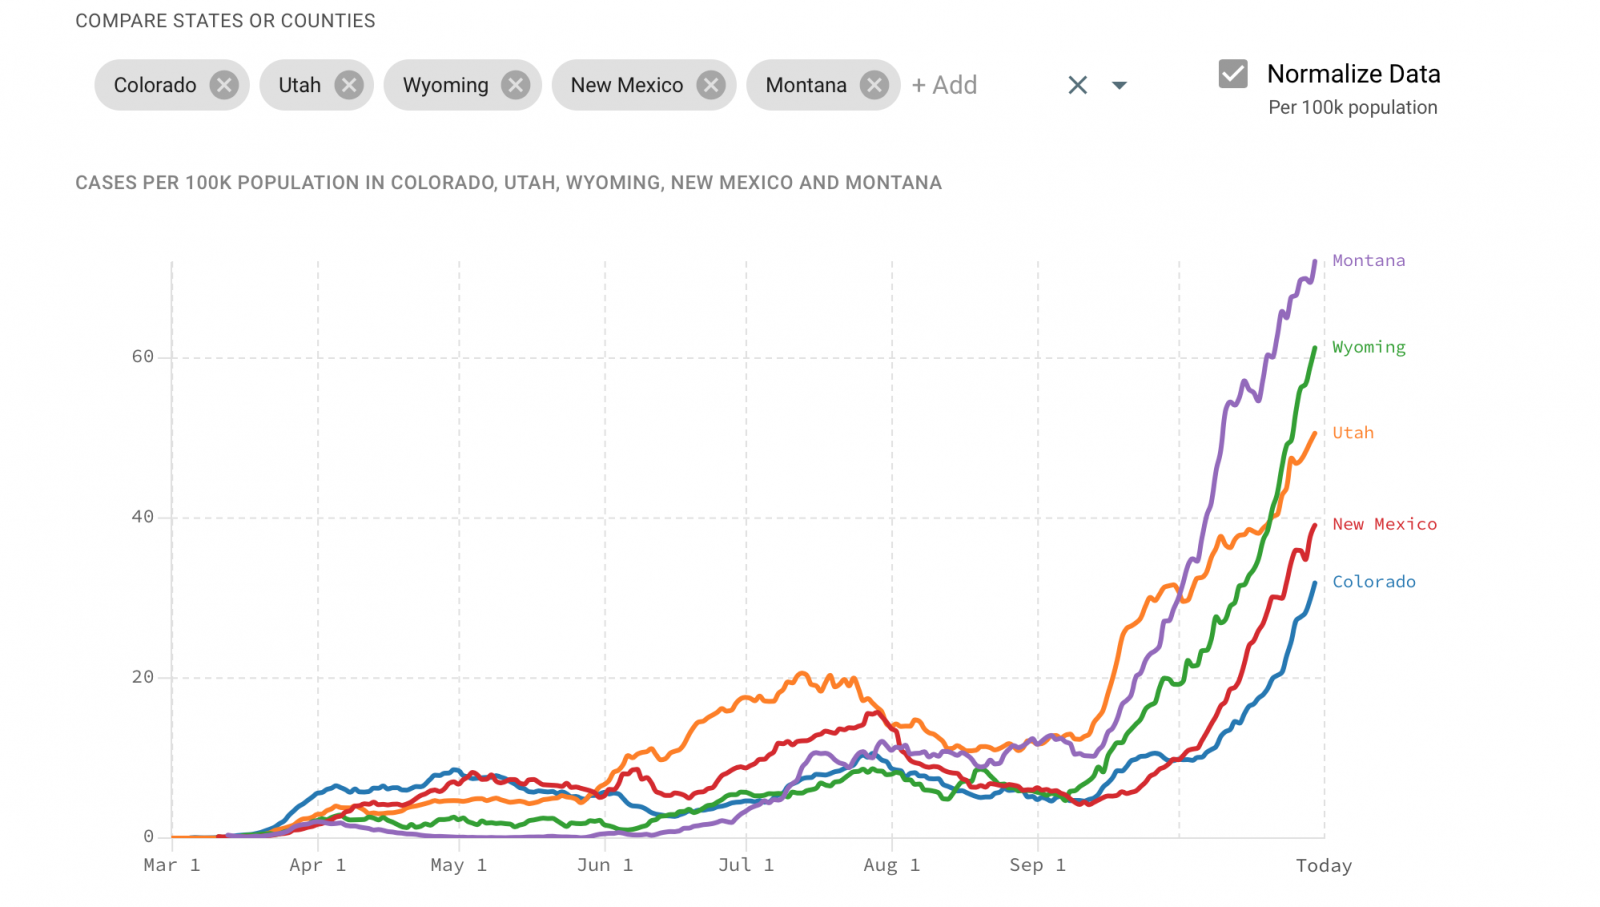
Task: Select the Montana chip label
Action: point(806,85)
